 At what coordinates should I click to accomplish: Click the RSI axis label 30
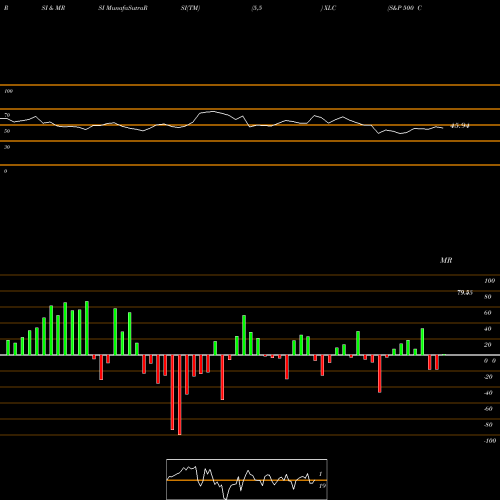click(7, 147)
